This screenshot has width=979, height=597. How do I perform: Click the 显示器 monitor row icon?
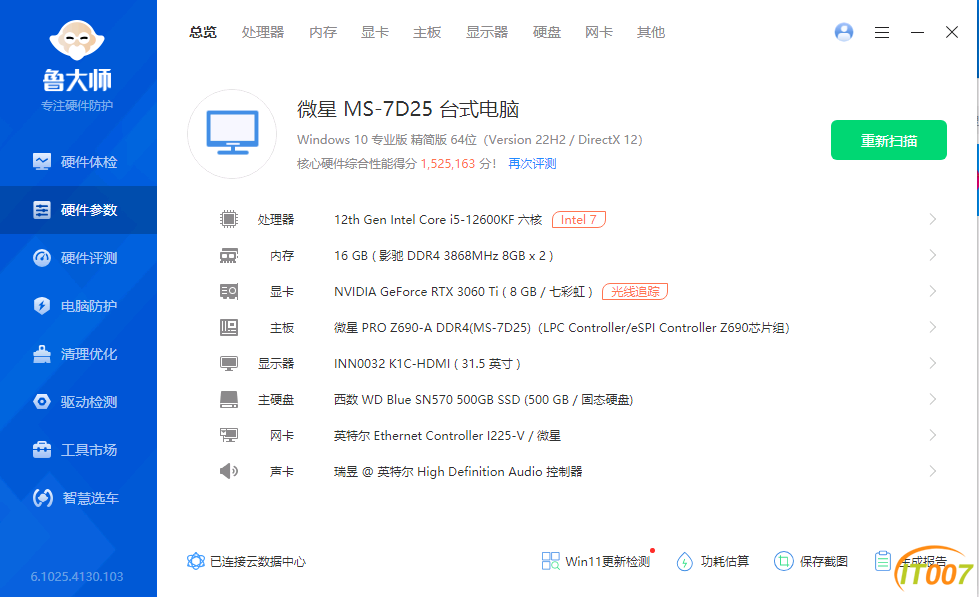click(x=229, y=363)
